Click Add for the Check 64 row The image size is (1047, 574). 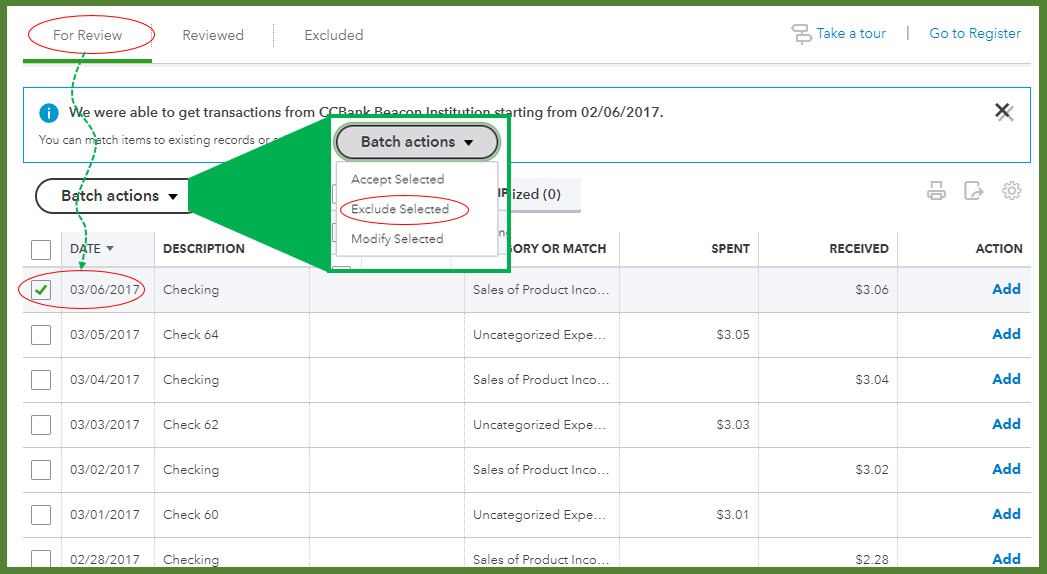[1006, 334]
